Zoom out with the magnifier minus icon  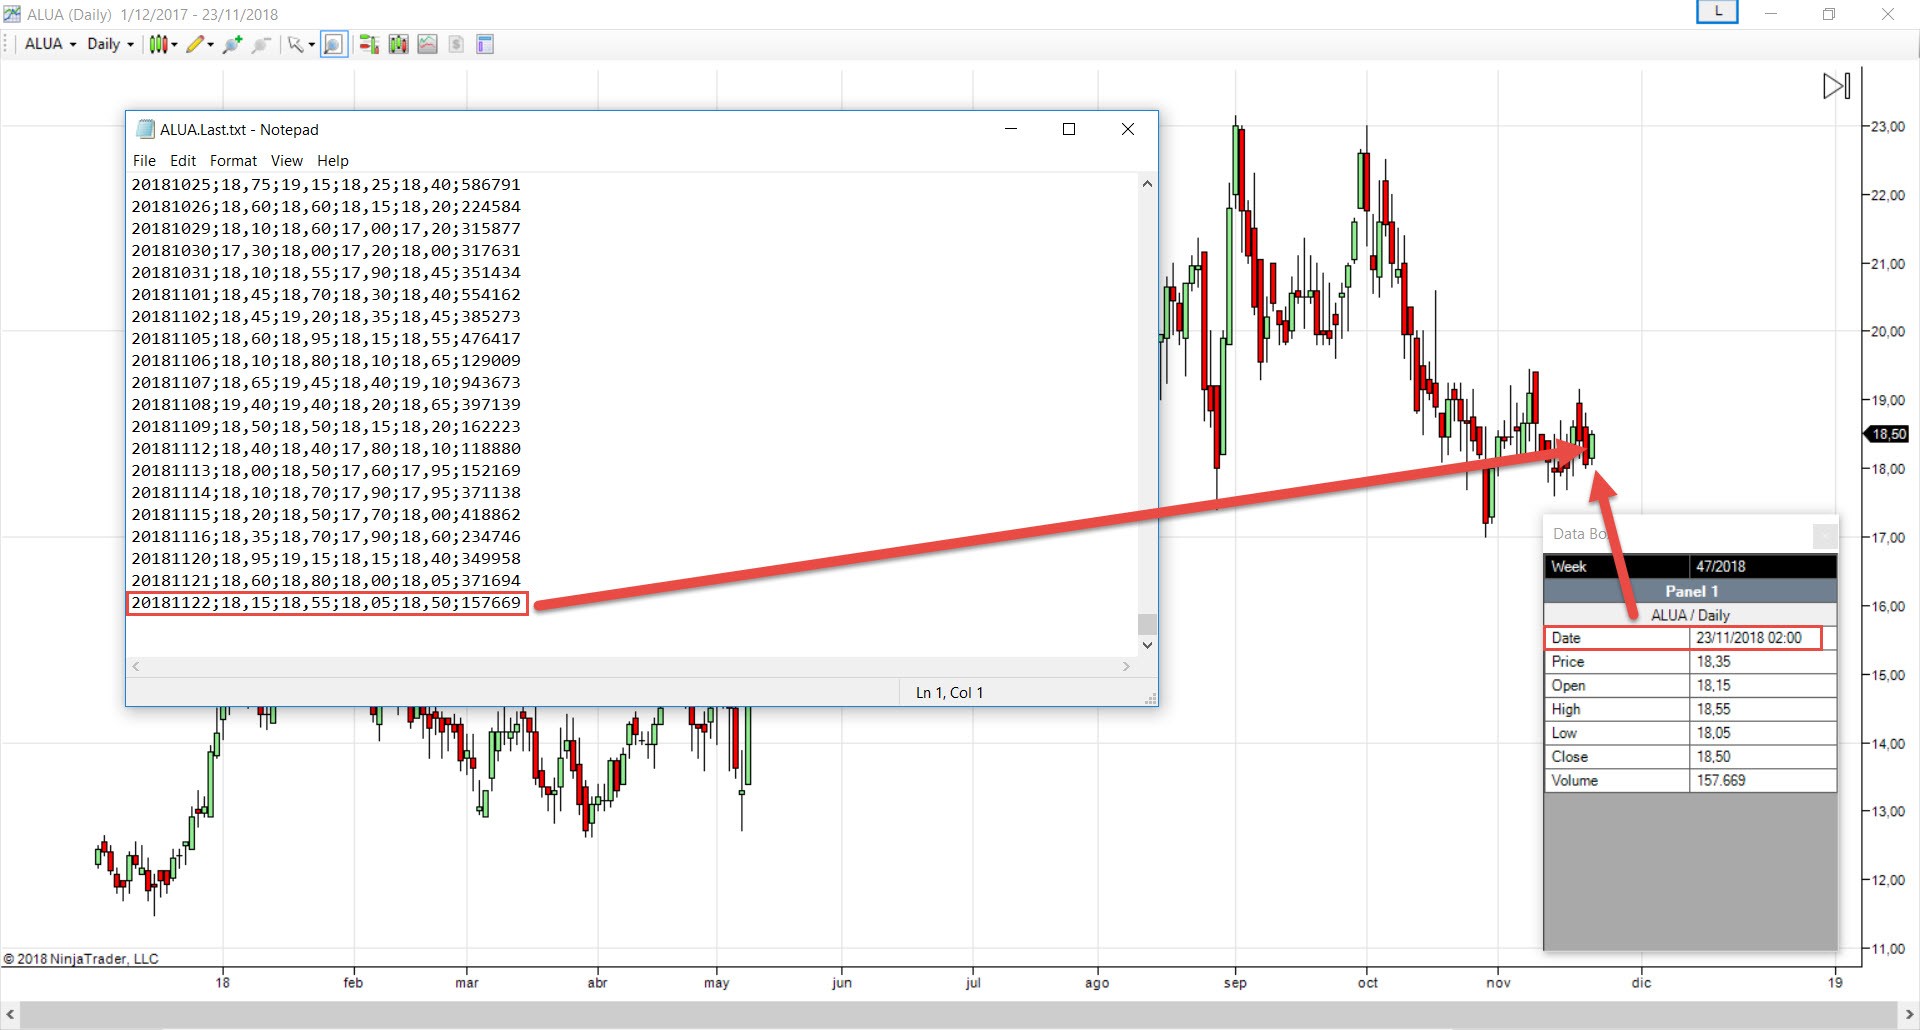[x=261, y=44]
